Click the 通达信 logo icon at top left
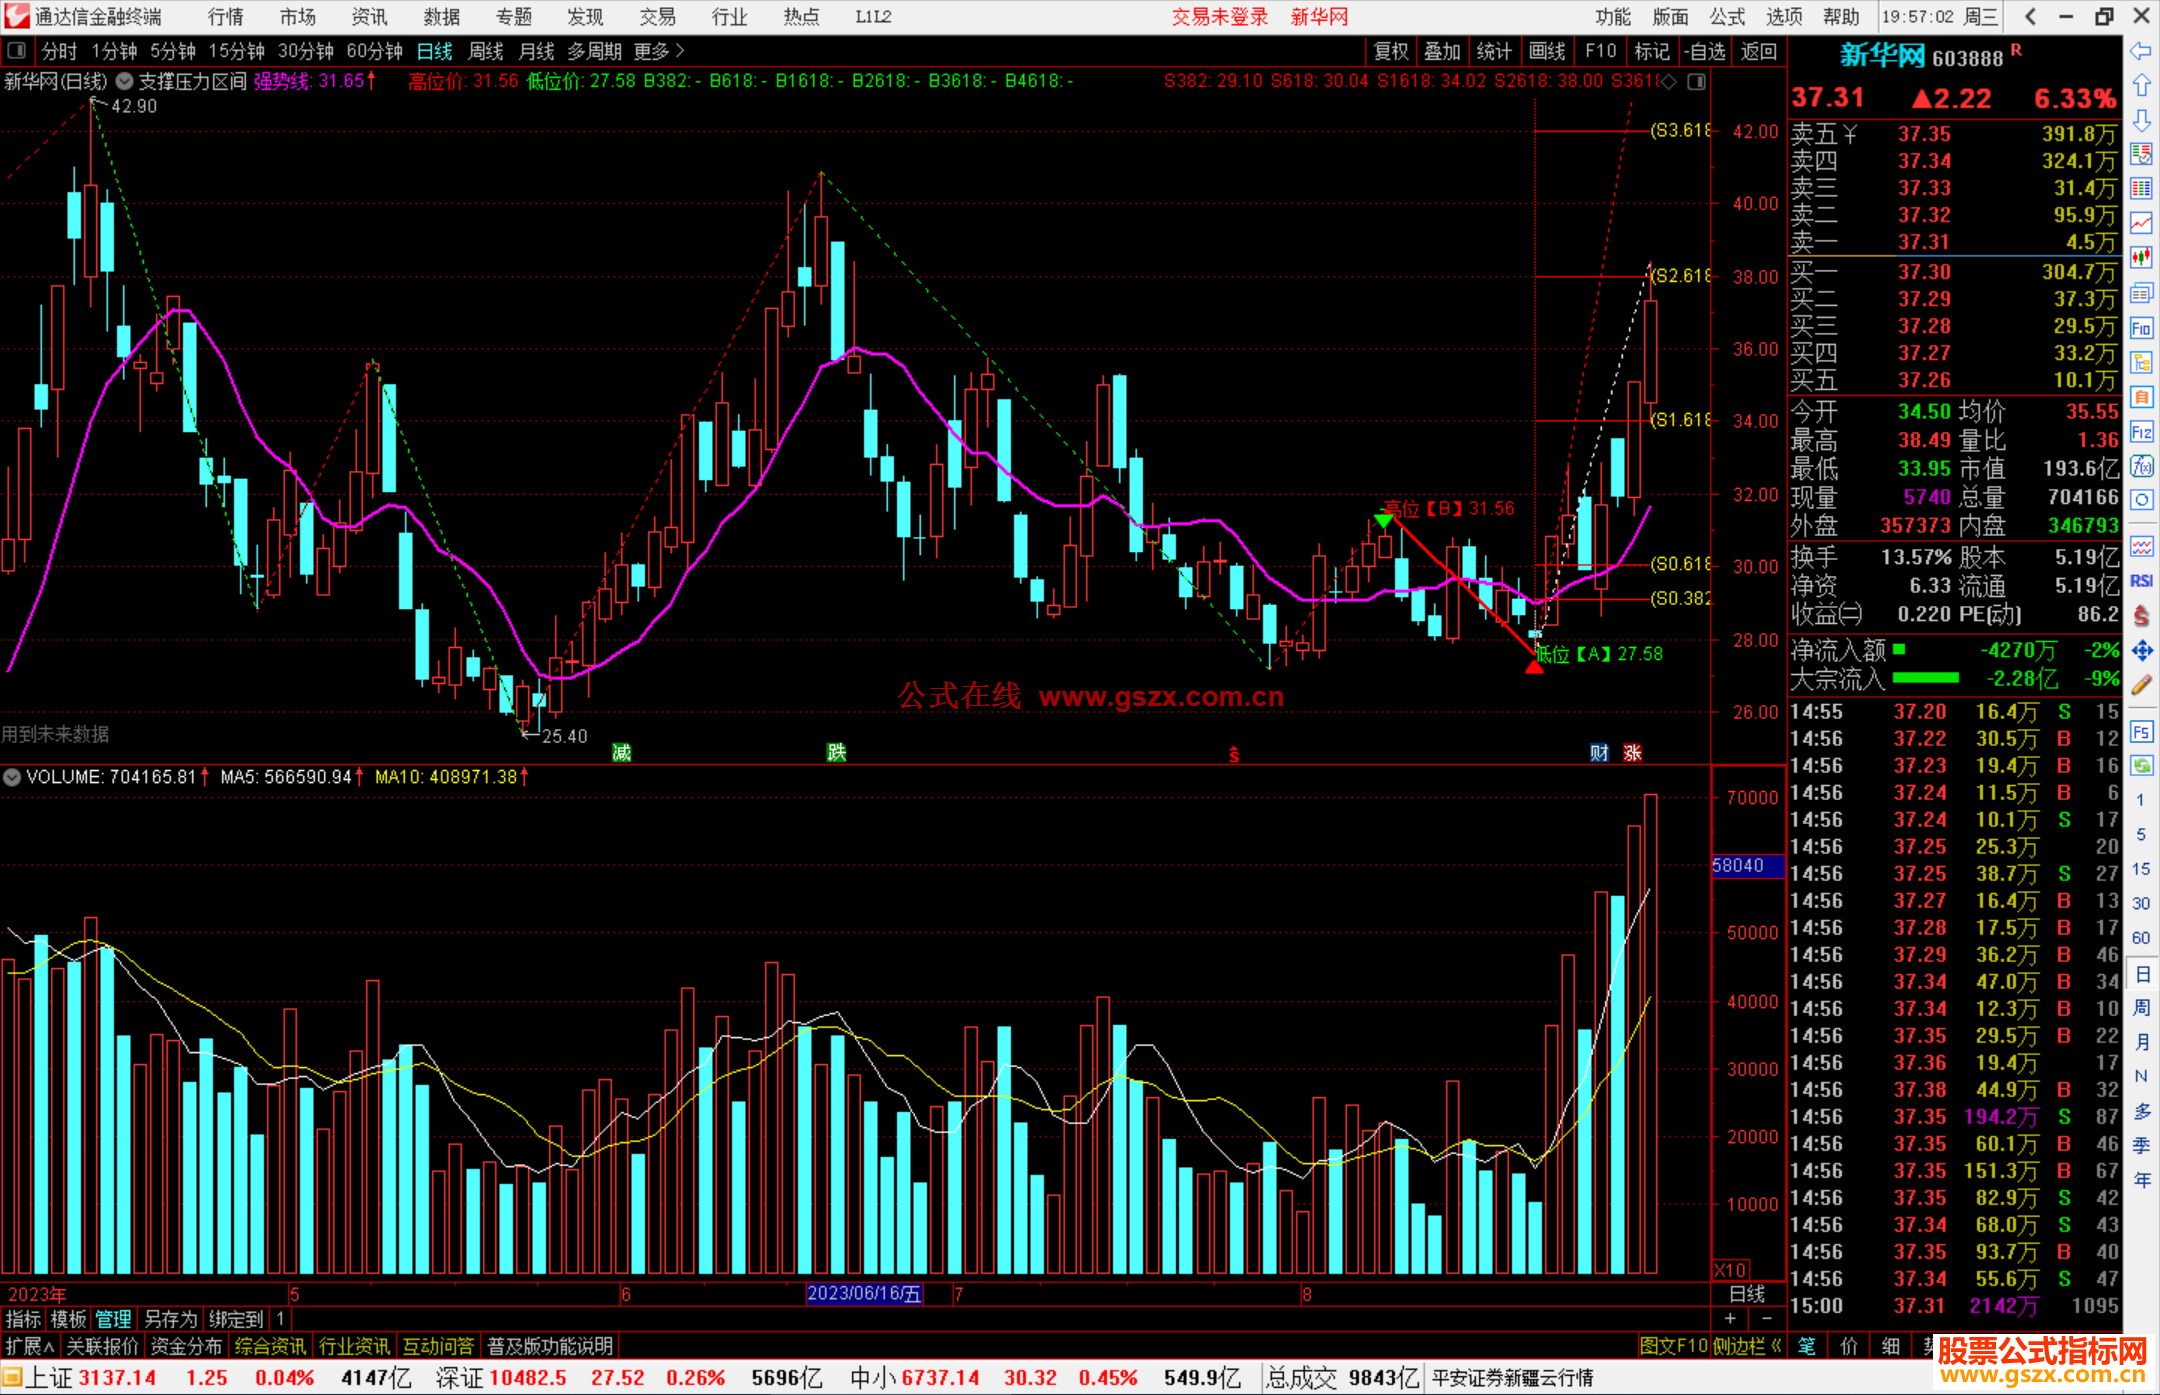The image size is (2160, 1395). click(x=17, y=16)
